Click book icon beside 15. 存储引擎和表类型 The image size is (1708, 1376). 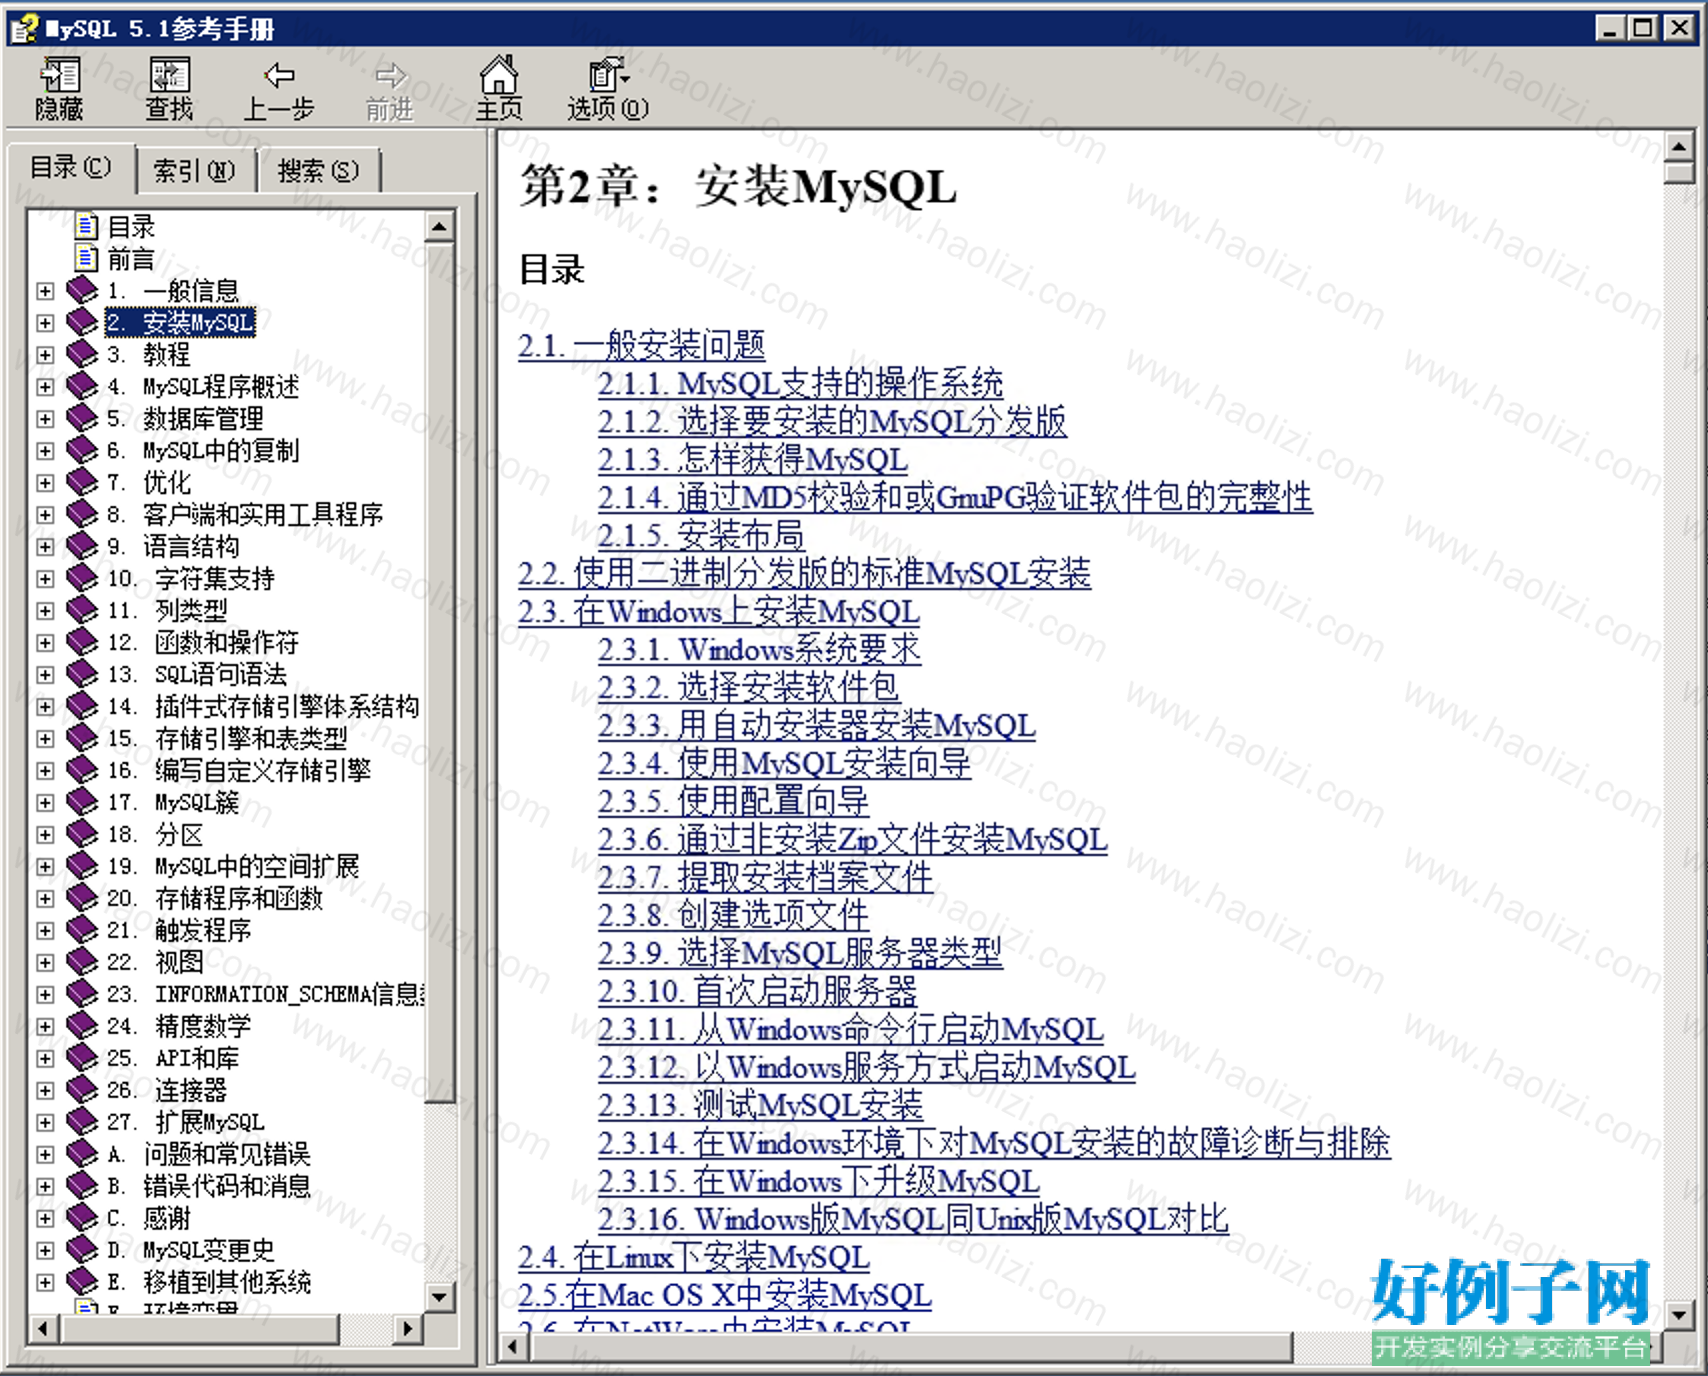[82, 738]
